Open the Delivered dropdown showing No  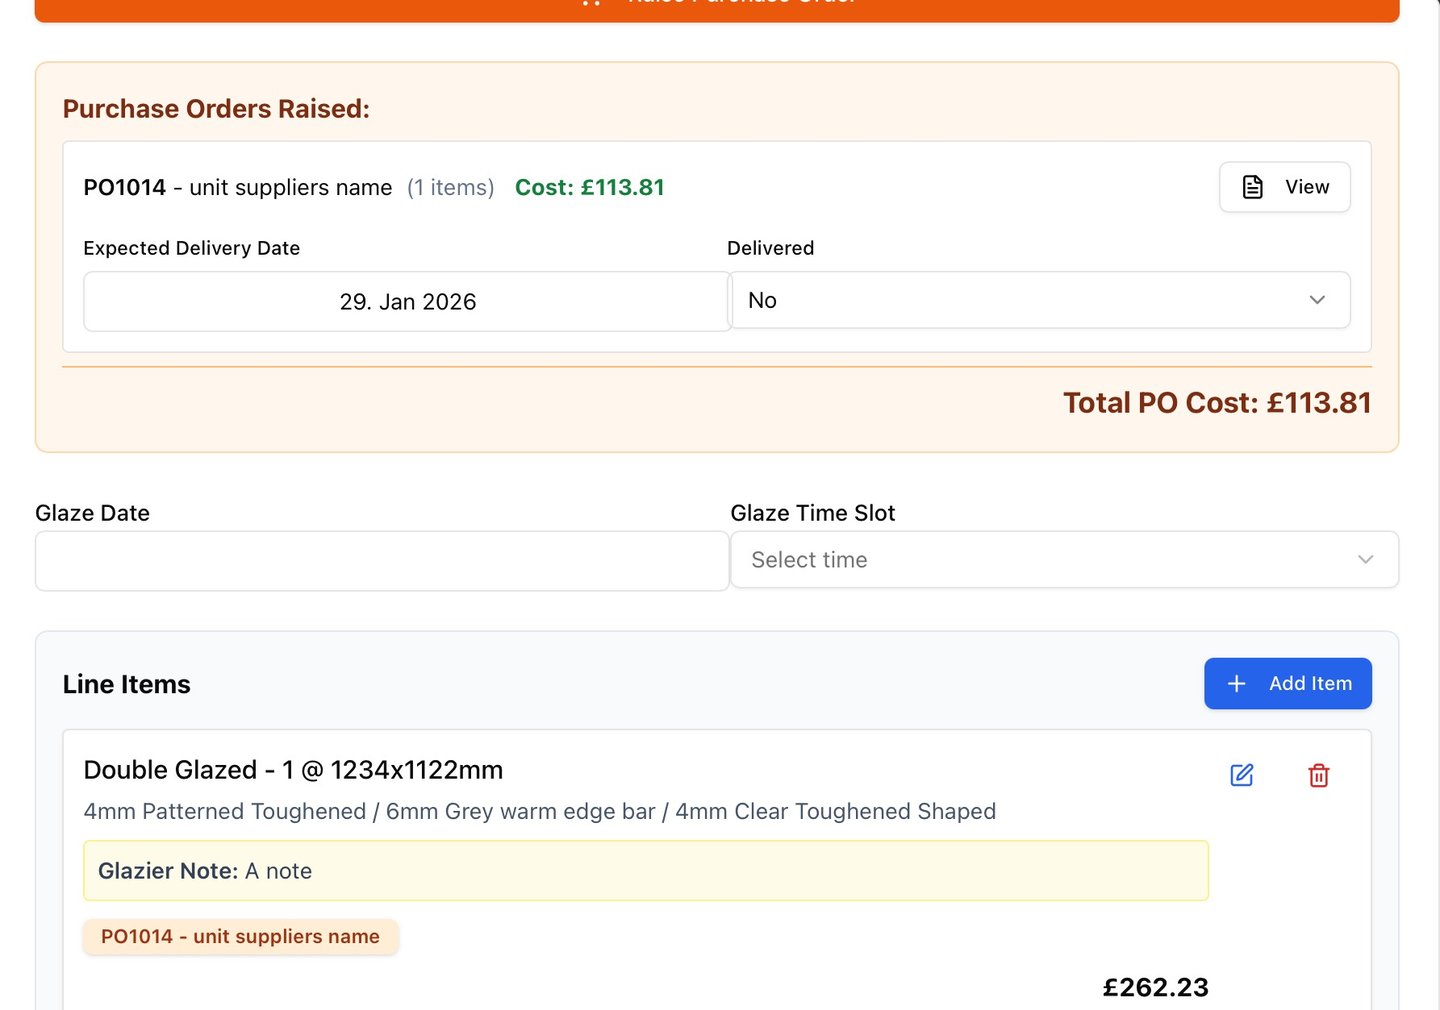(x=1040, y=300)
